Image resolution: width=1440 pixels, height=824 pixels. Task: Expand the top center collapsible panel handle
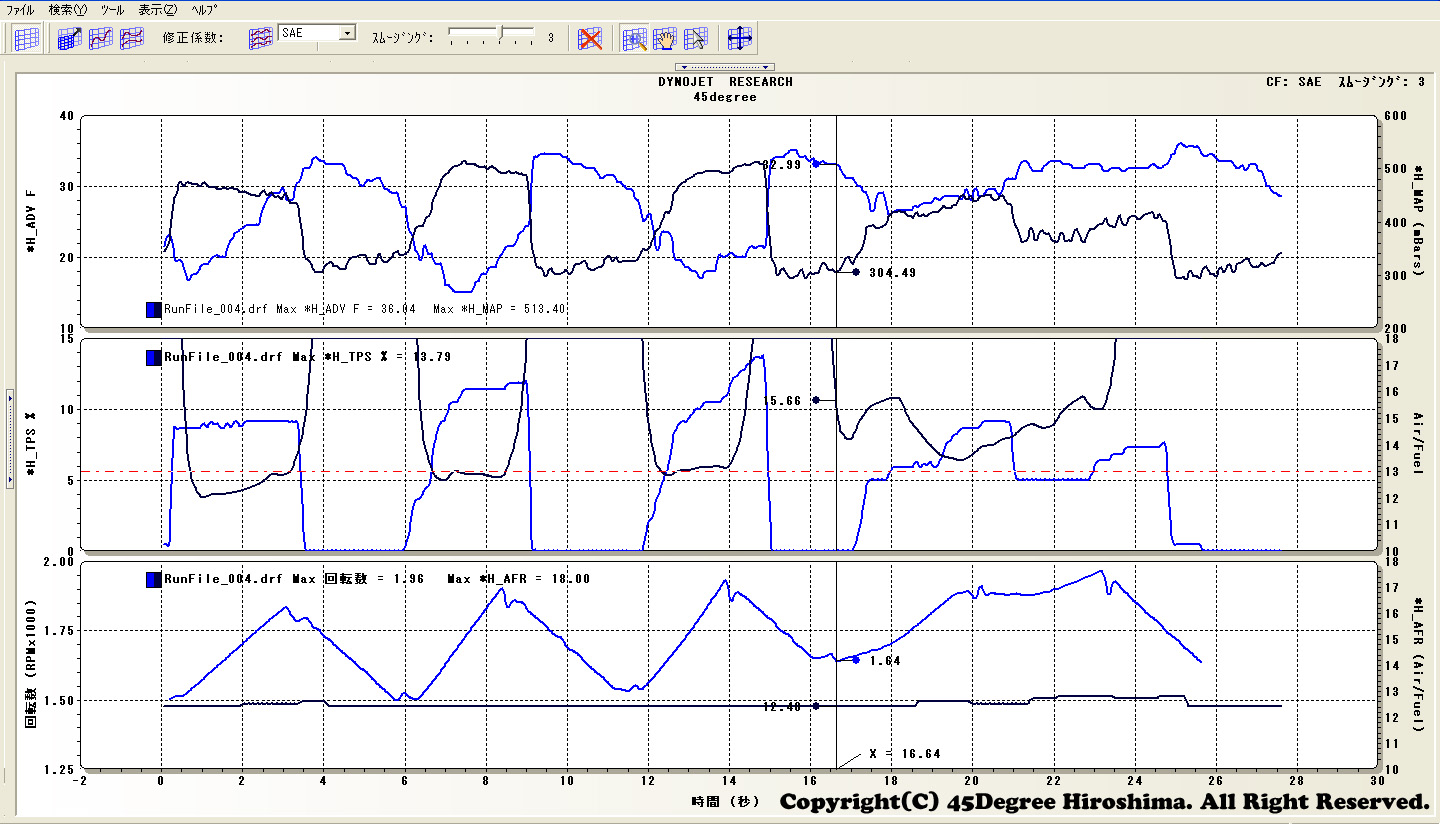tap(726, 67)
